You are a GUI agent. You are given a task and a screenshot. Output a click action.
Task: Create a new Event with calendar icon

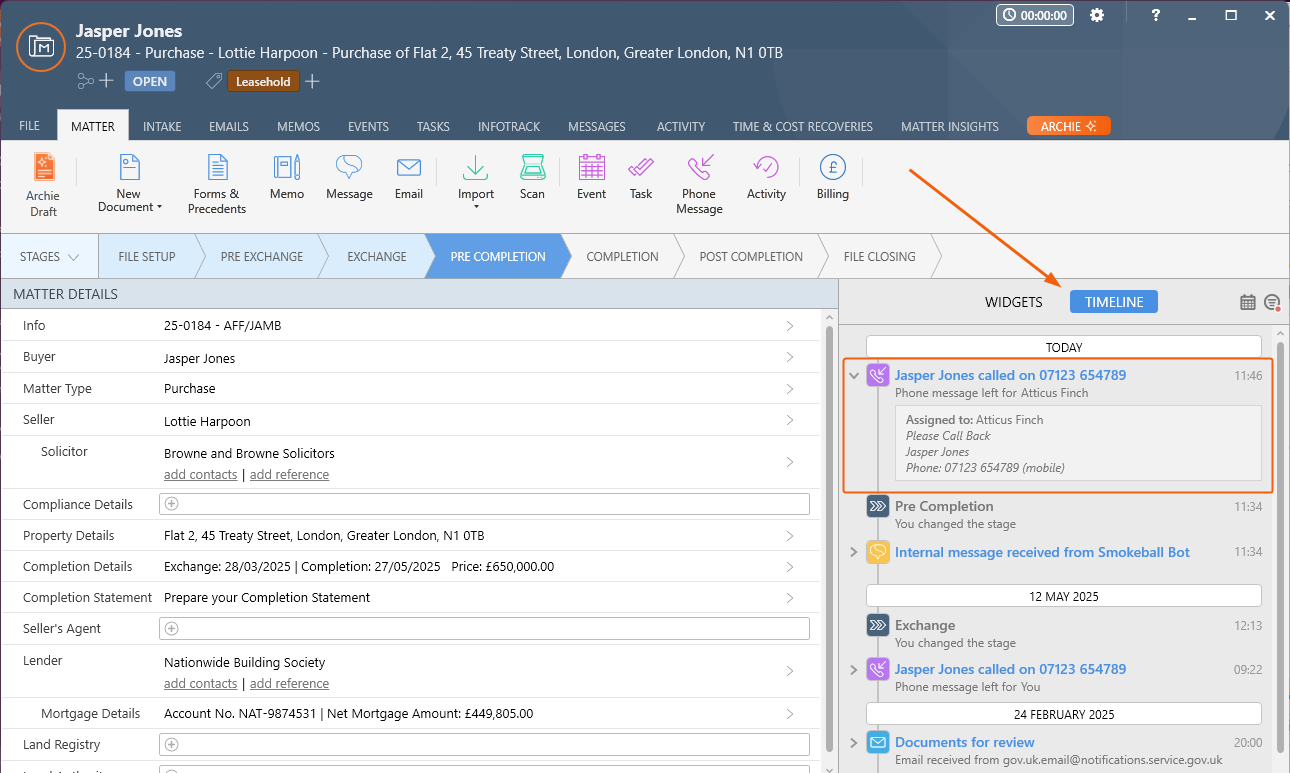click(x=591, y=178)
